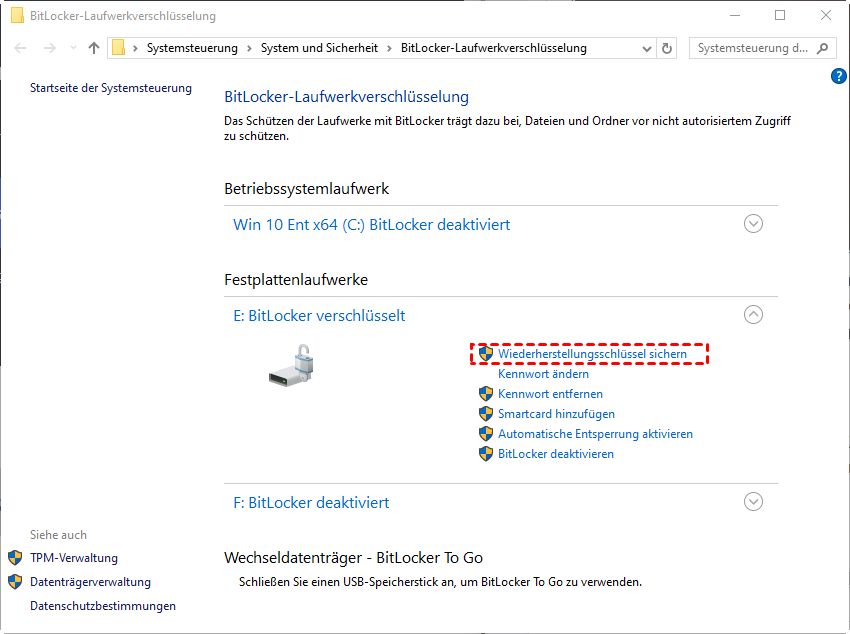Click the search magnifier icon
The height and width of the screenshot is (634, 850).
822,48
